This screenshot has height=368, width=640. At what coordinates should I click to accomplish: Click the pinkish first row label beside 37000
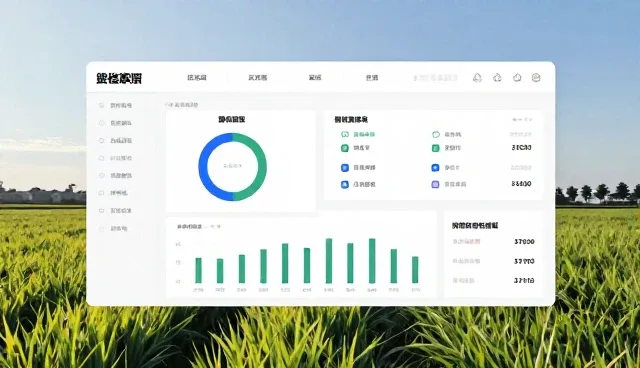[x=466, y=242]
